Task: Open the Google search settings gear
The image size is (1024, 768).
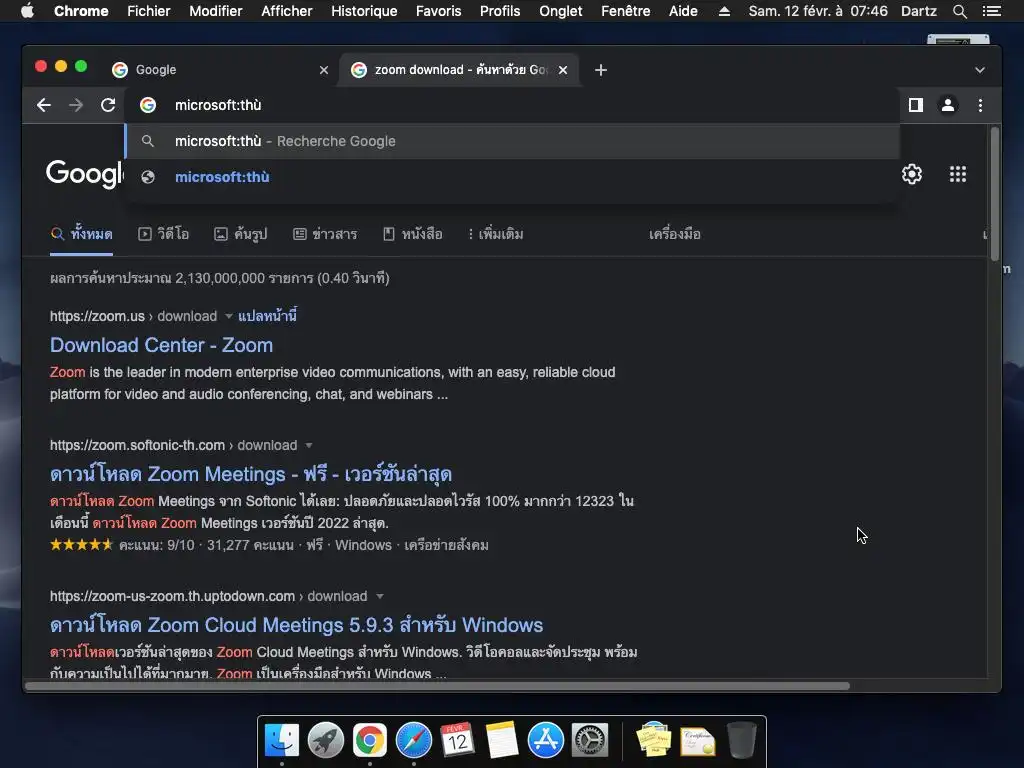Action: coord(912,174)
